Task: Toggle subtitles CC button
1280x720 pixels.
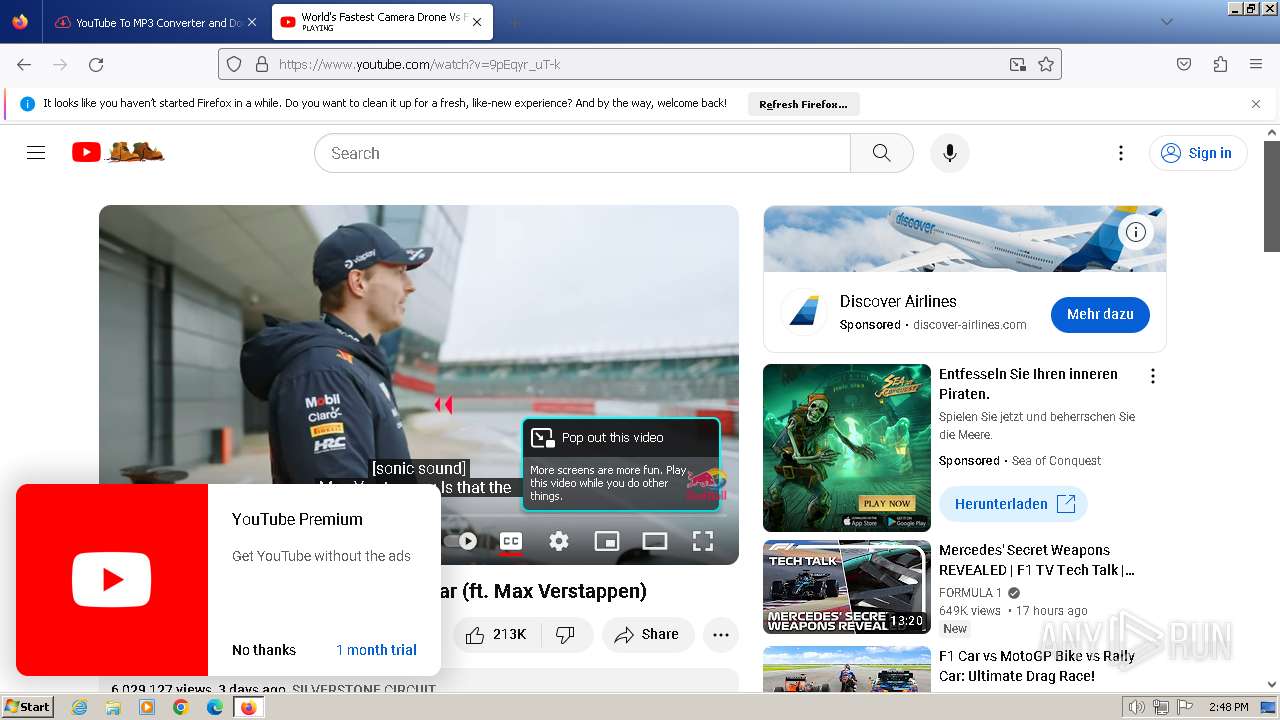Action: tap(511, 541)
